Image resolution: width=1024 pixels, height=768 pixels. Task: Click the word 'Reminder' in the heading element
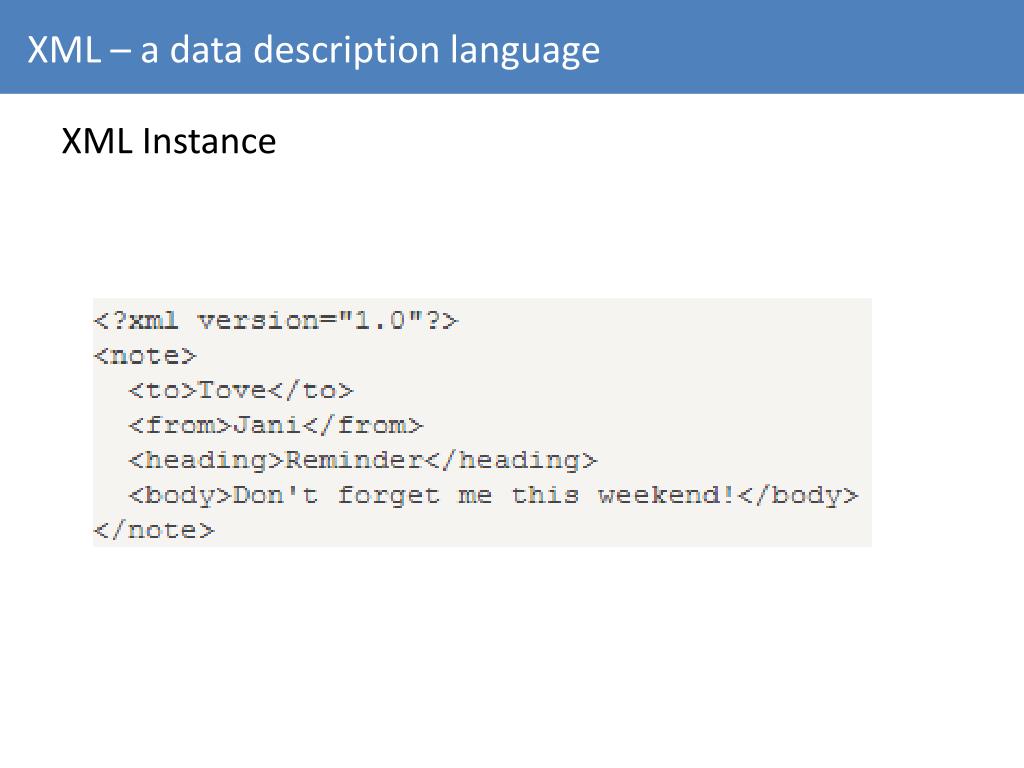[355, 460]
